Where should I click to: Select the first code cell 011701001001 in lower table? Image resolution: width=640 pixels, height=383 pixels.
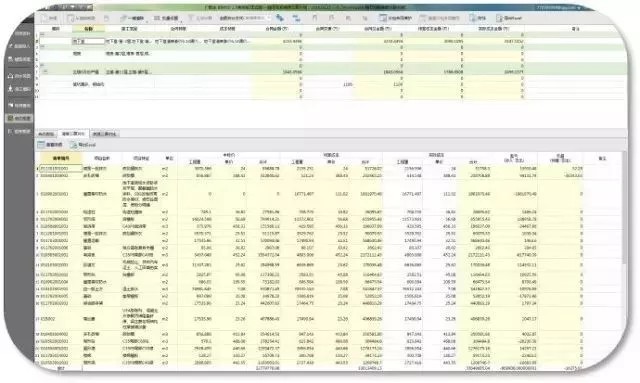pyautogui.click(x=60, y=168)
